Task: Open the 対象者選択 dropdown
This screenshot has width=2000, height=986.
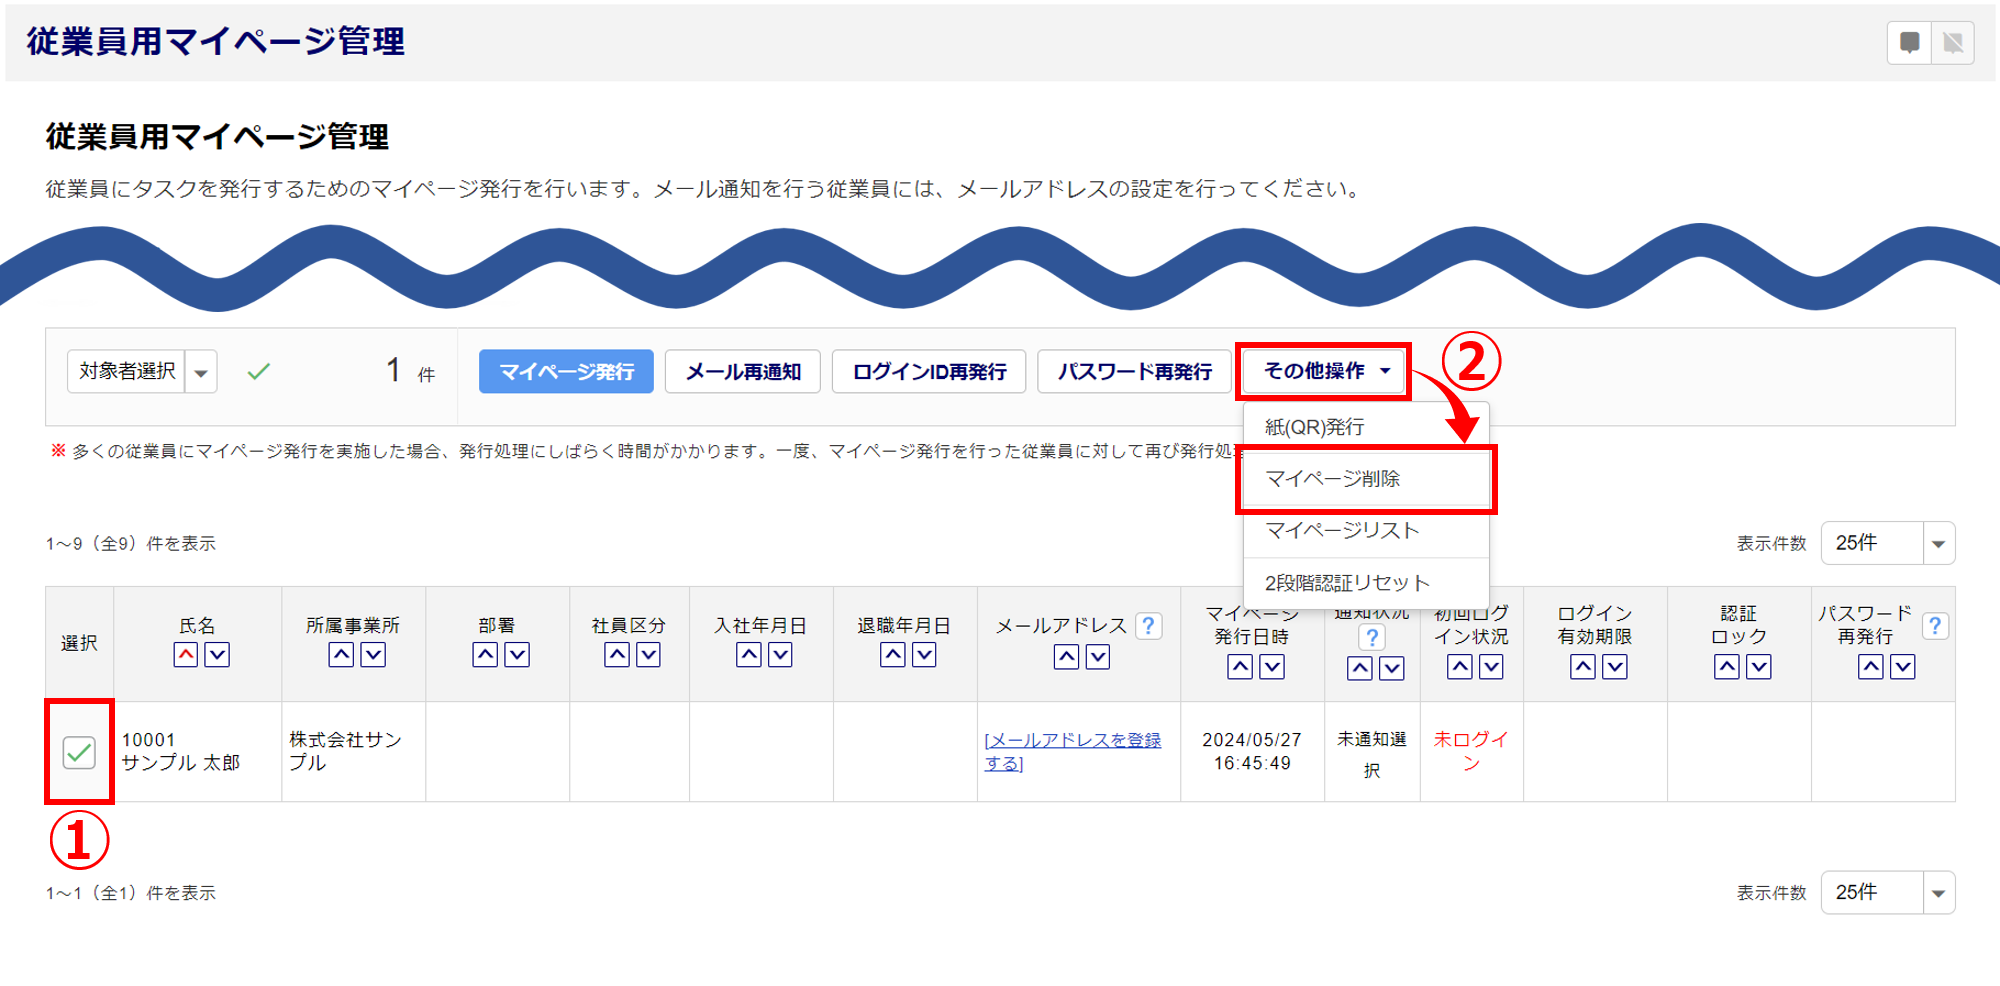Action: click(x=142, y=371)
